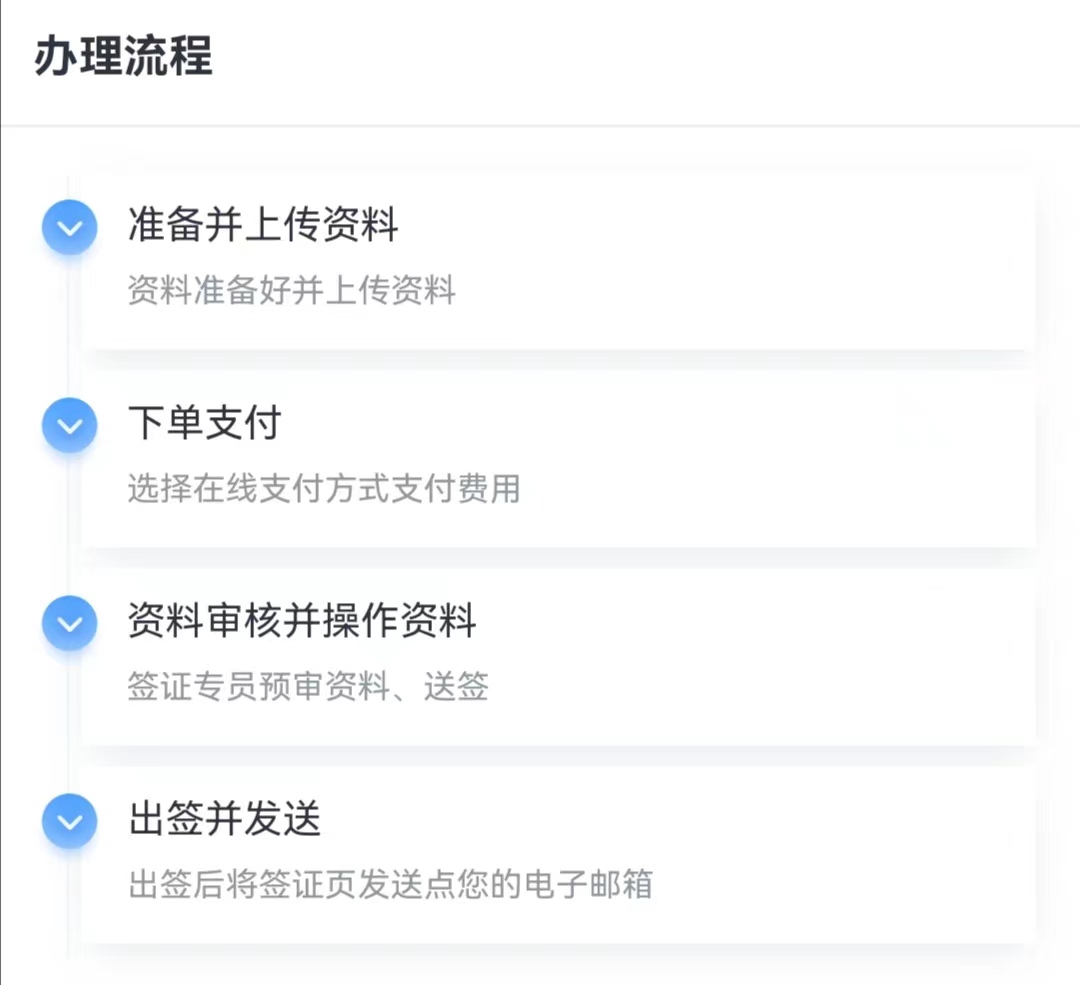Viewport: 1080px width, 985px height.
Task: Click the 办理流程 section header
Action: click(123, 55)
